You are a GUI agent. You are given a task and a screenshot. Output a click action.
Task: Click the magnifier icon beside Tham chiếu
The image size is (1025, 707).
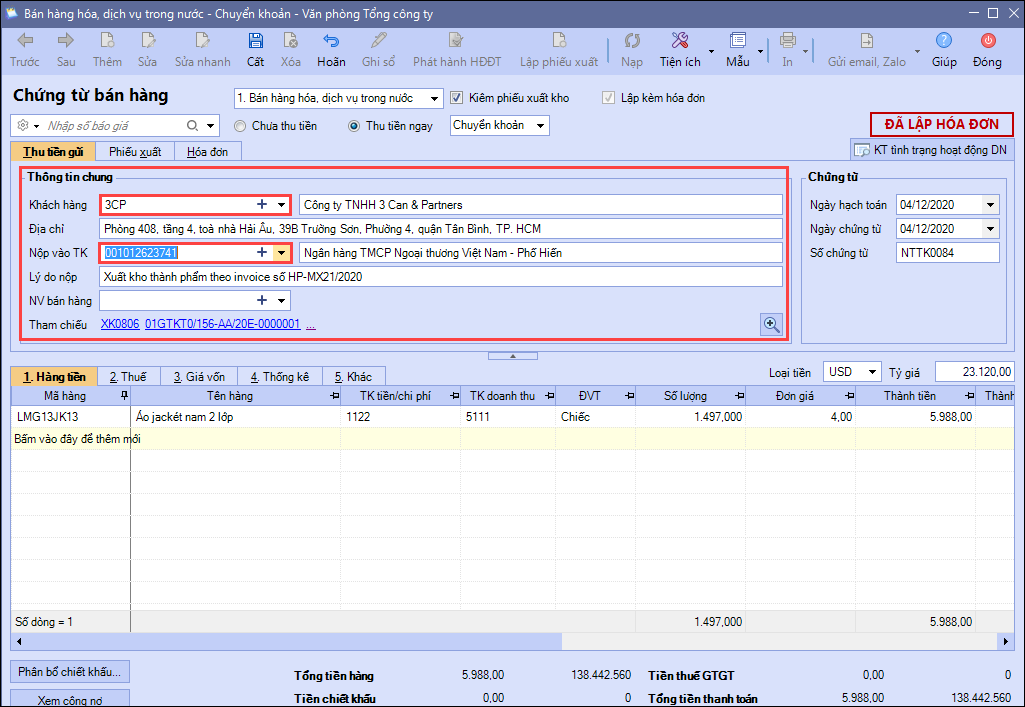tap(770, 324)
